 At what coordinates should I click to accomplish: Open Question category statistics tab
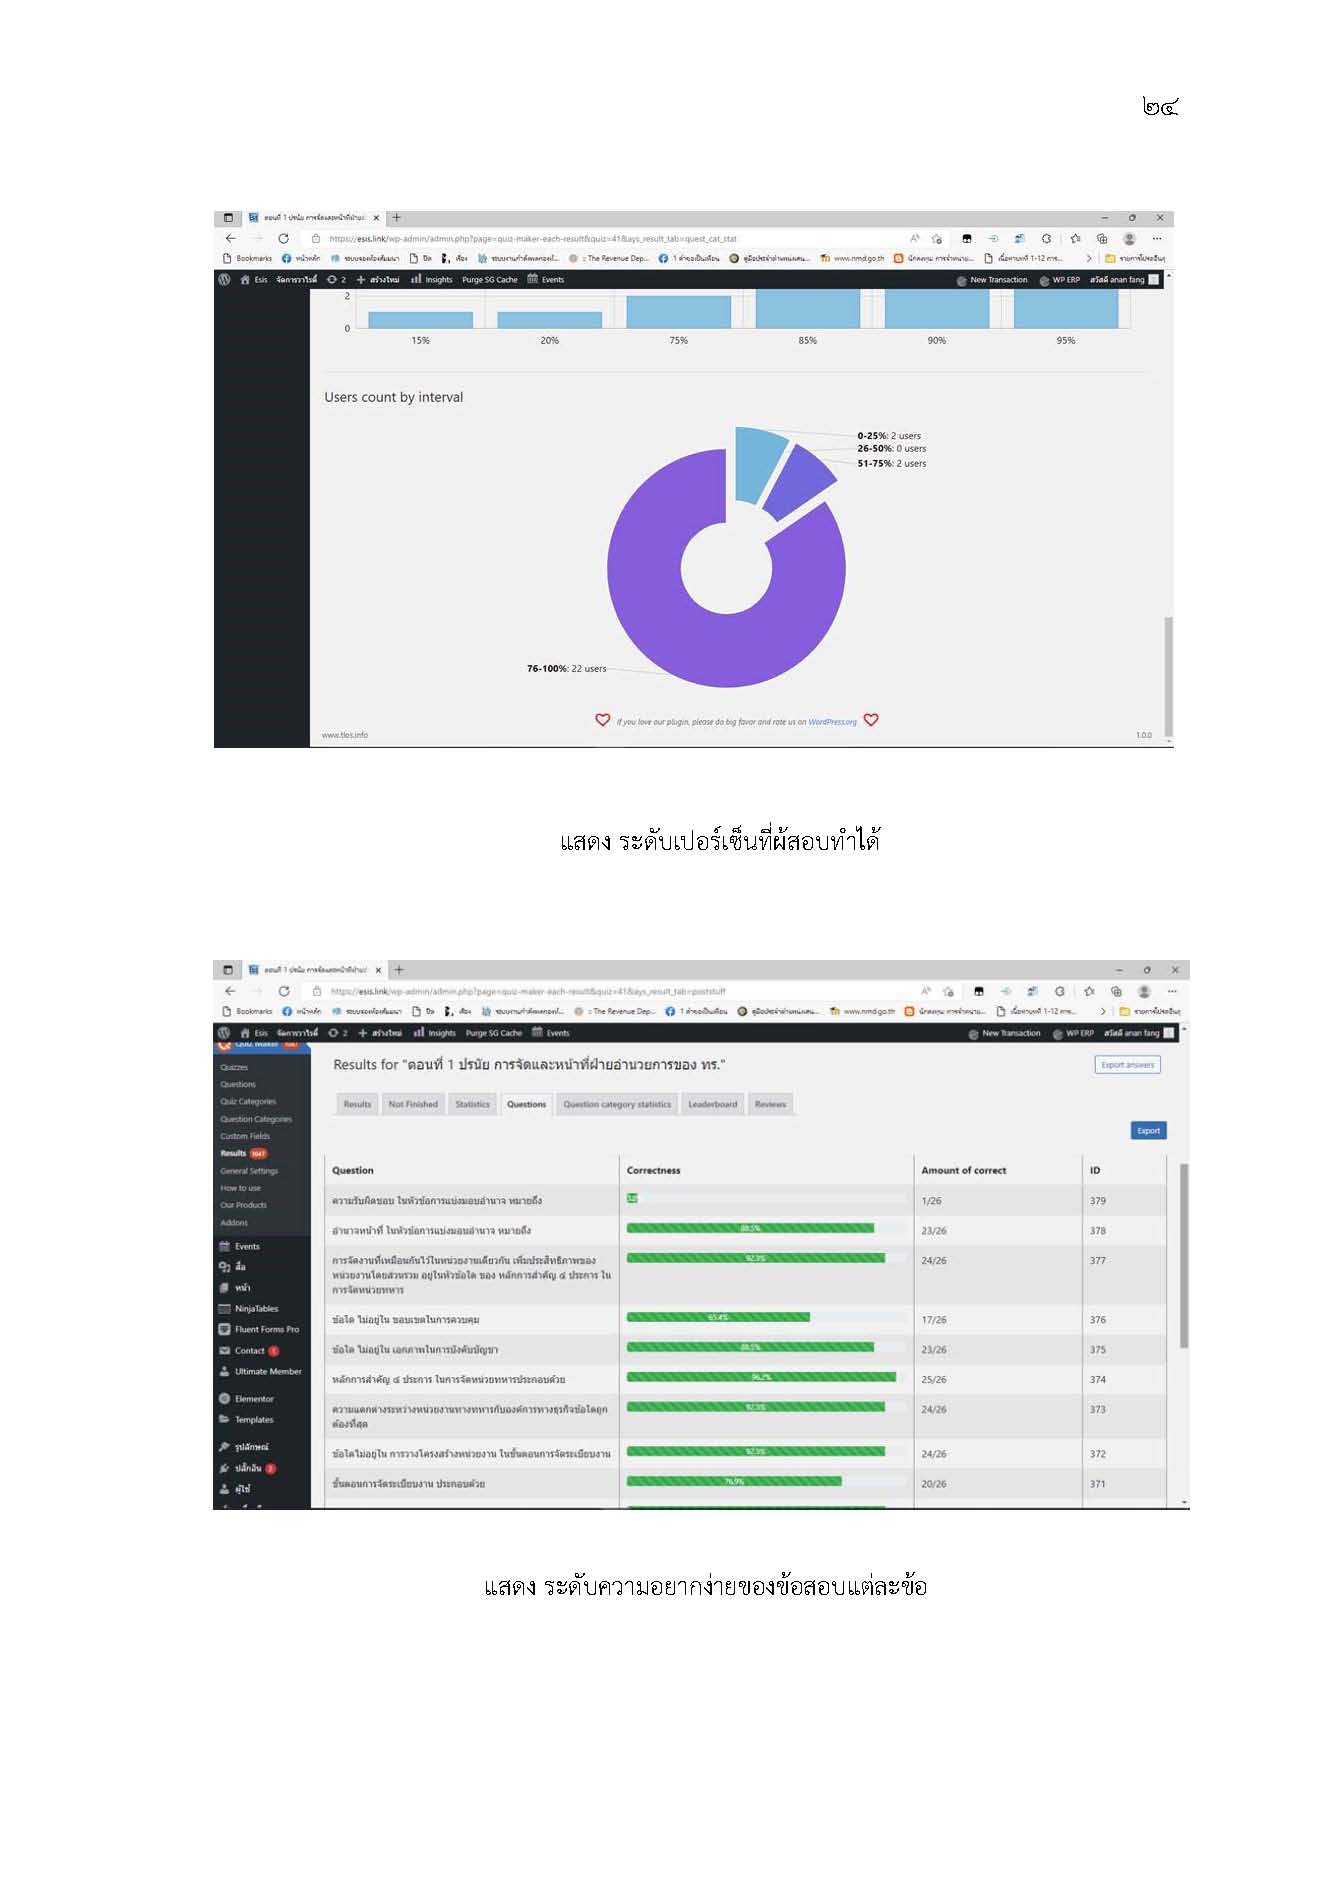617,1104
